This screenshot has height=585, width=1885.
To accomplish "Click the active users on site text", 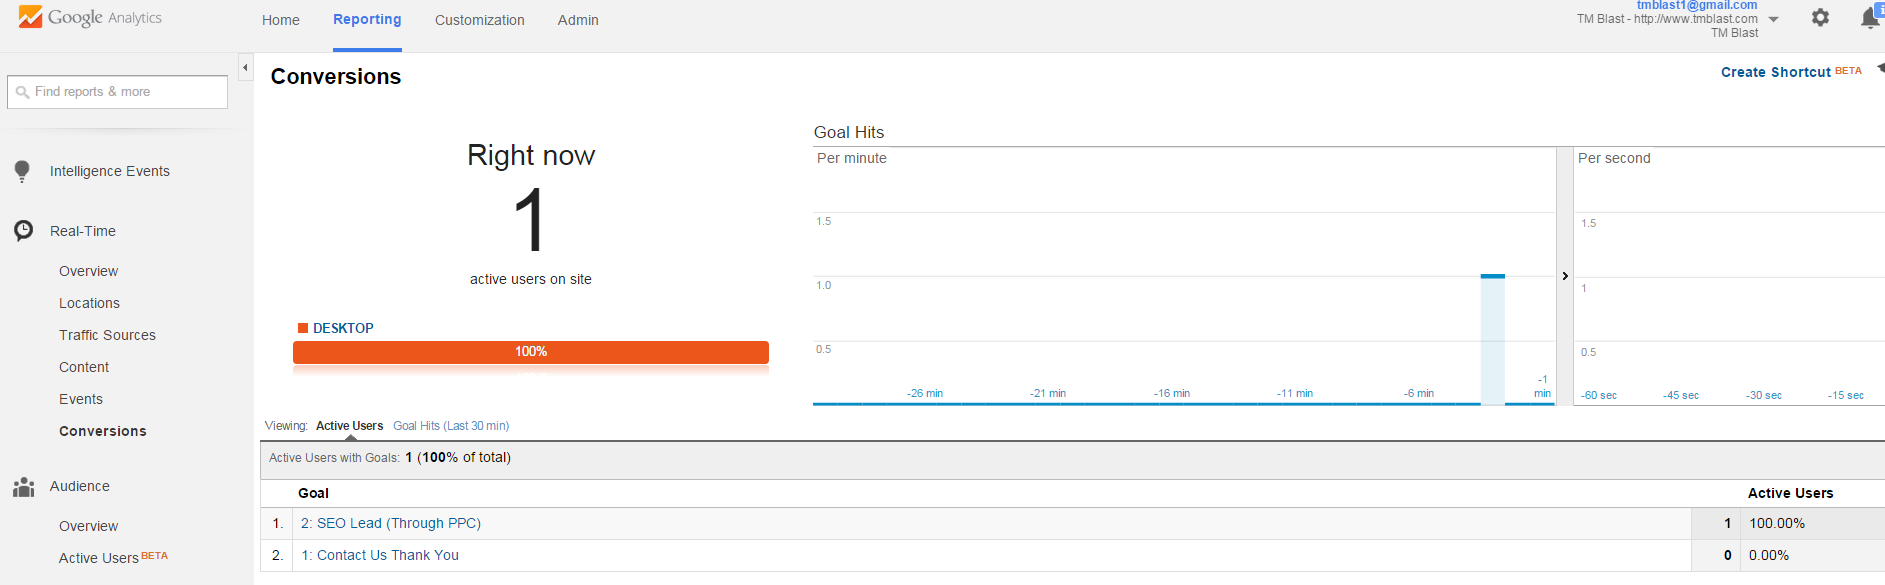I will pyautogui.click(x=531, y=279).
